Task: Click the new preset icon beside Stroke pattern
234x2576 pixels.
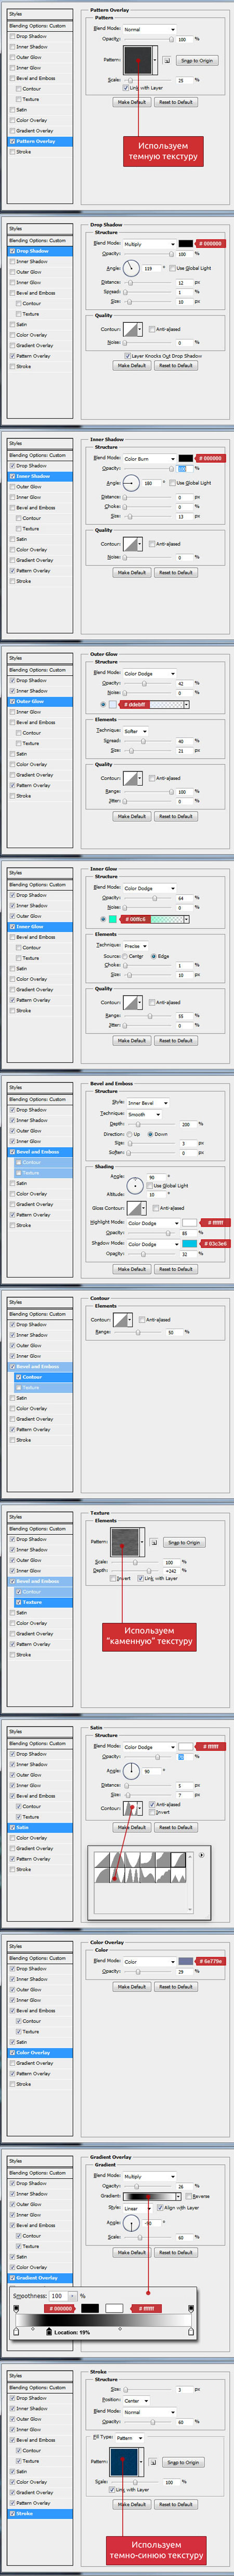Action: [154, 2463]
